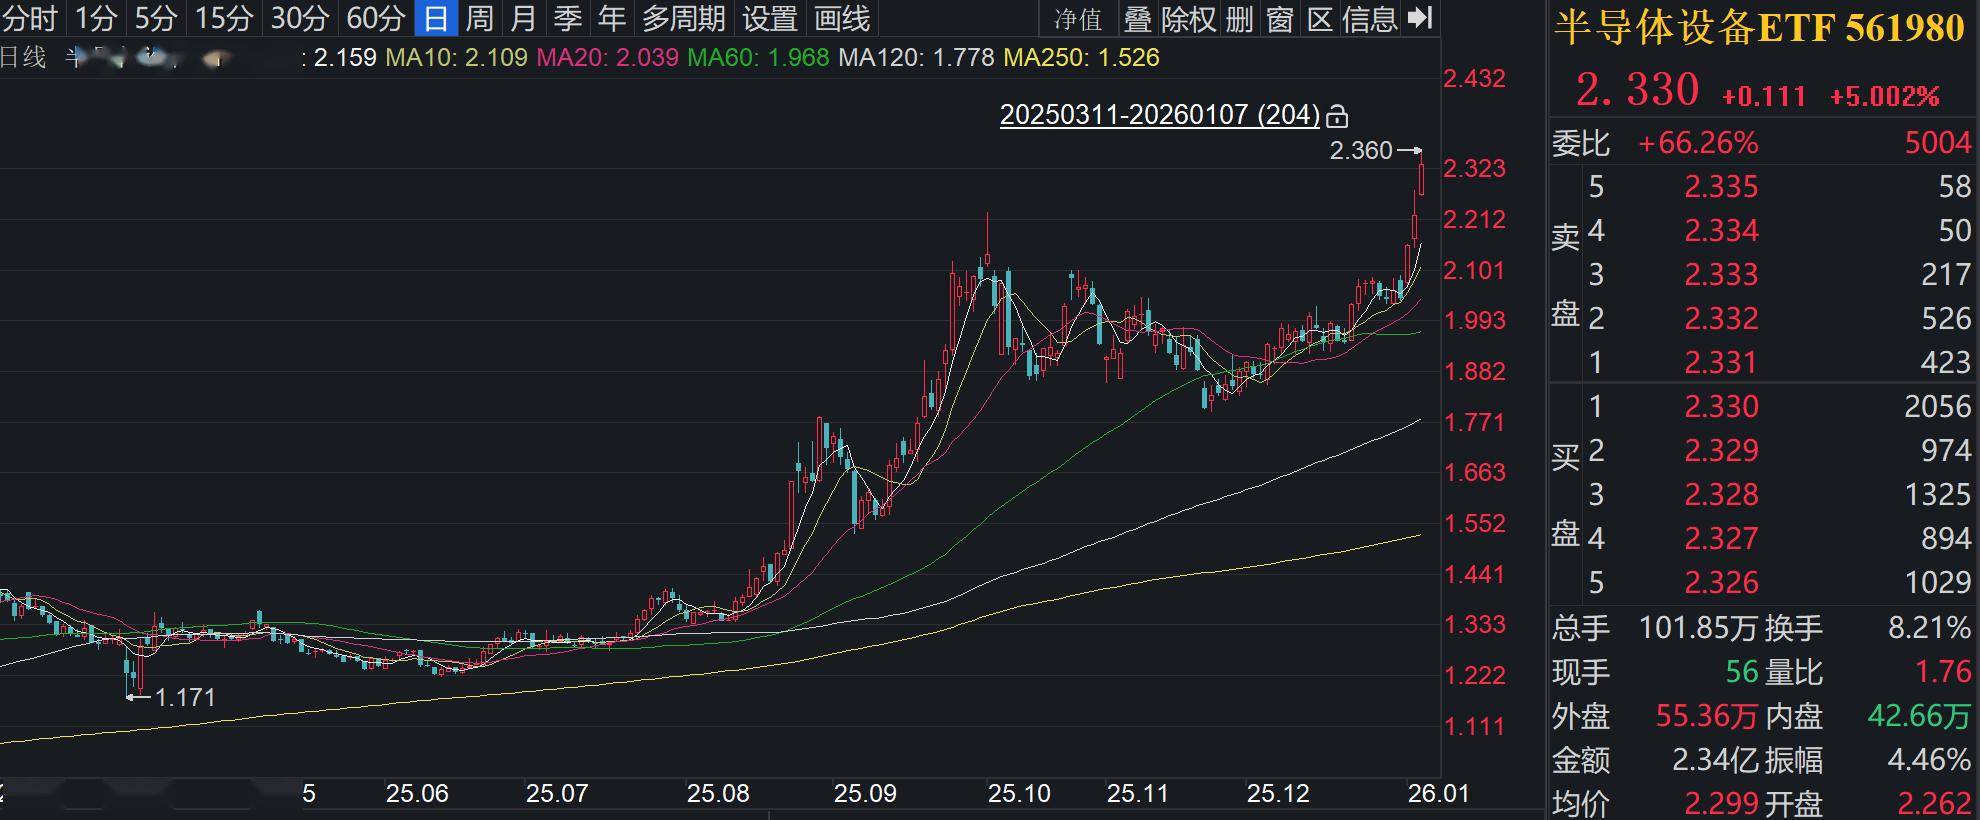Click the 删 delete button
This screenshot has height=820, width=1980.
coord(1239,19)
